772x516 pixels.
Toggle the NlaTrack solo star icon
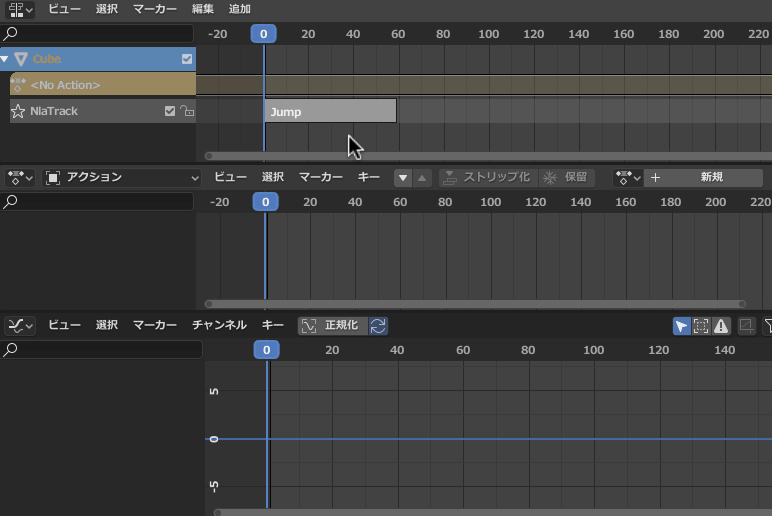pyautogui.click(x=18, y=111)
